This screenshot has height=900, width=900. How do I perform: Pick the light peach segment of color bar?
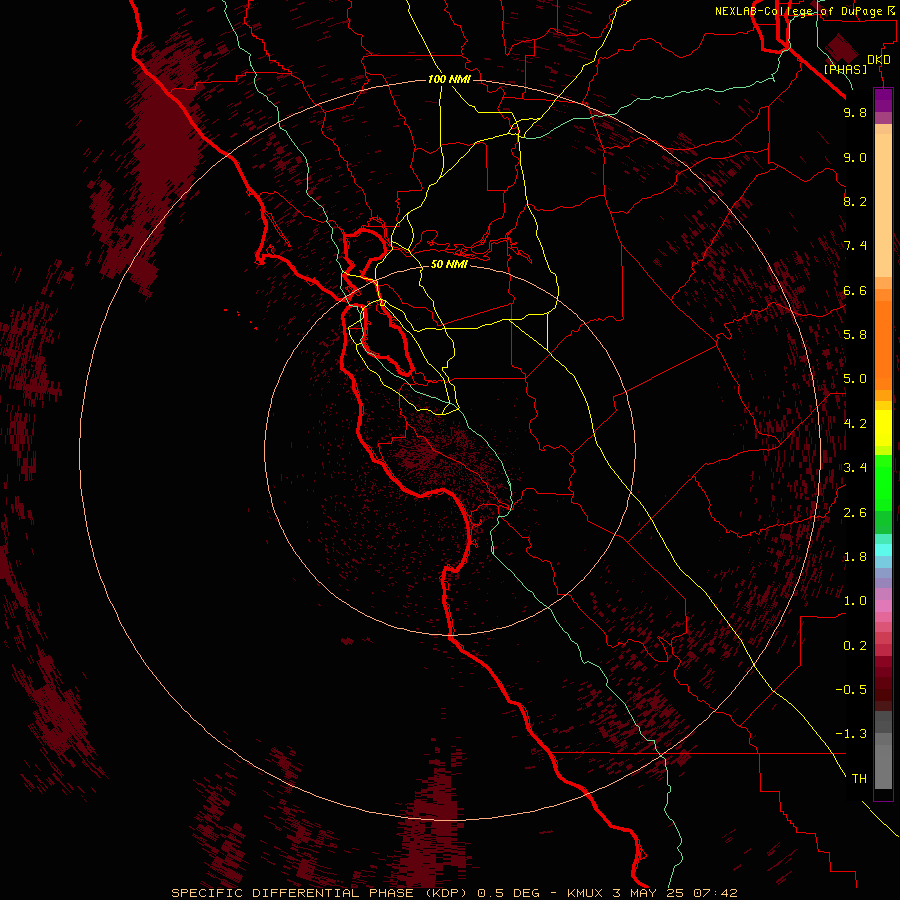[x=883, y=205]
